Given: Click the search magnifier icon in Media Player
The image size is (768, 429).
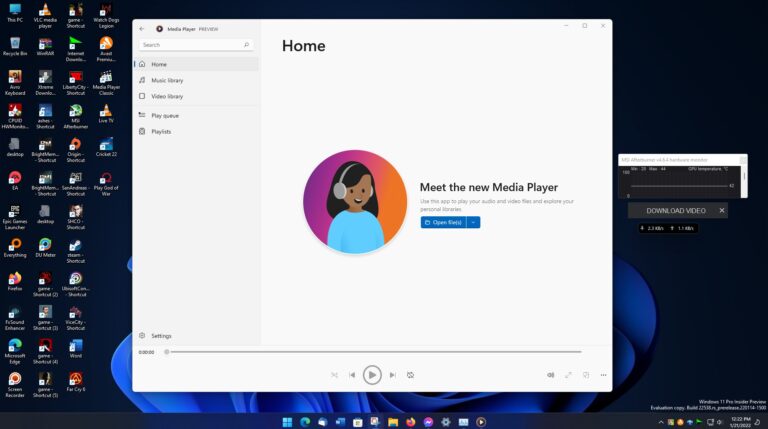Looking at the screenshot, I should [x=246, y=45].
